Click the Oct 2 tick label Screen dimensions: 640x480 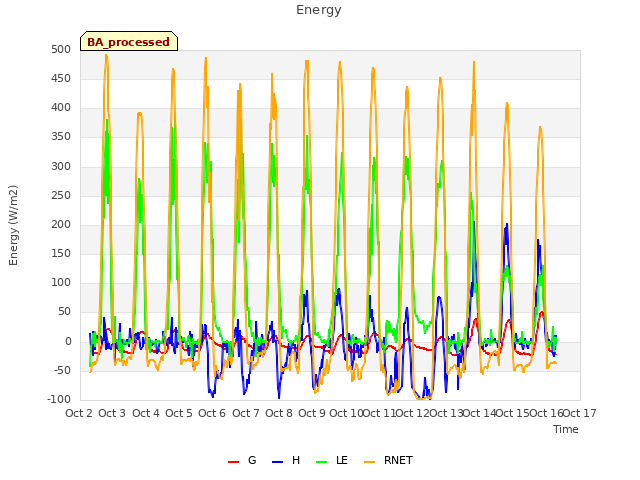click(79, 413)
